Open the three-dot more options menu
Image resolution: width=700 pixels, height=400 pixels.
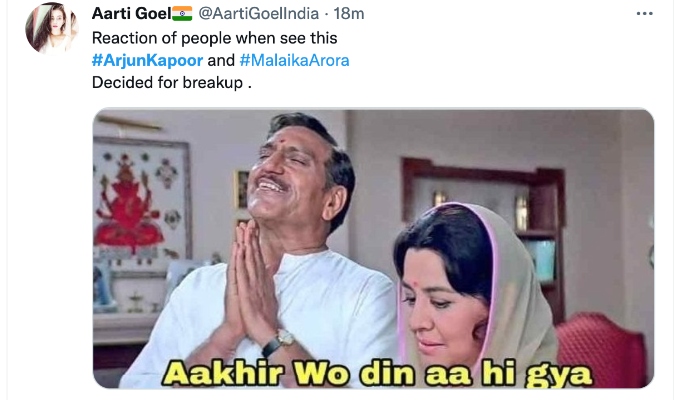pyautogui.click(x=644, y=14)
